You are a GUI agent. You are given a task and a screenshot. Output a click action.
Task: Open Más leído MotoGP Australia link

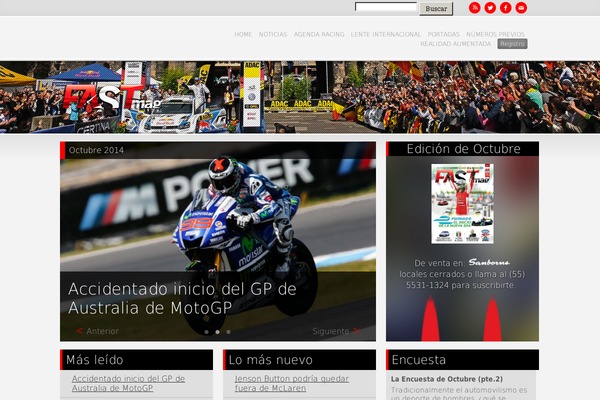pos(128,383)
